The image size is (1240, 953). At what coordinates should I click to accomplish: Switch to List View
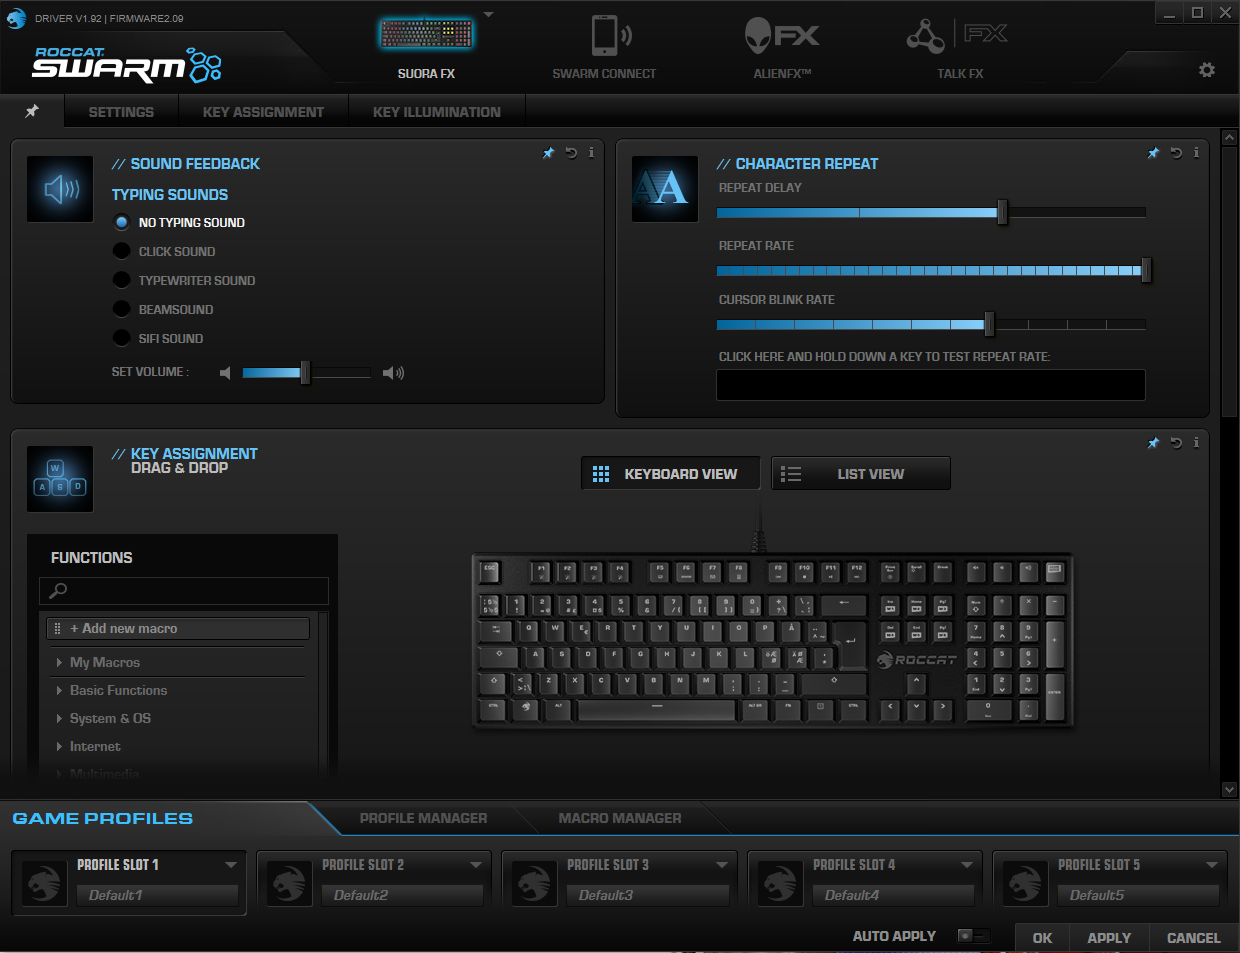point(861,474)
